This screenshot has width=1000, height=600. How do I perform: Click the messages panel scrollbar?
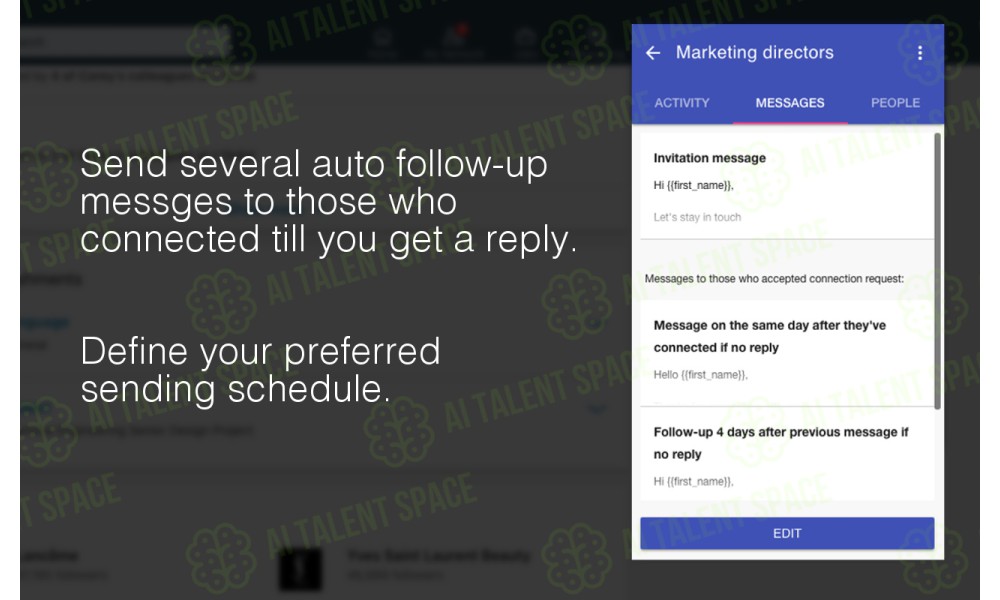click(x=937, y=271)
